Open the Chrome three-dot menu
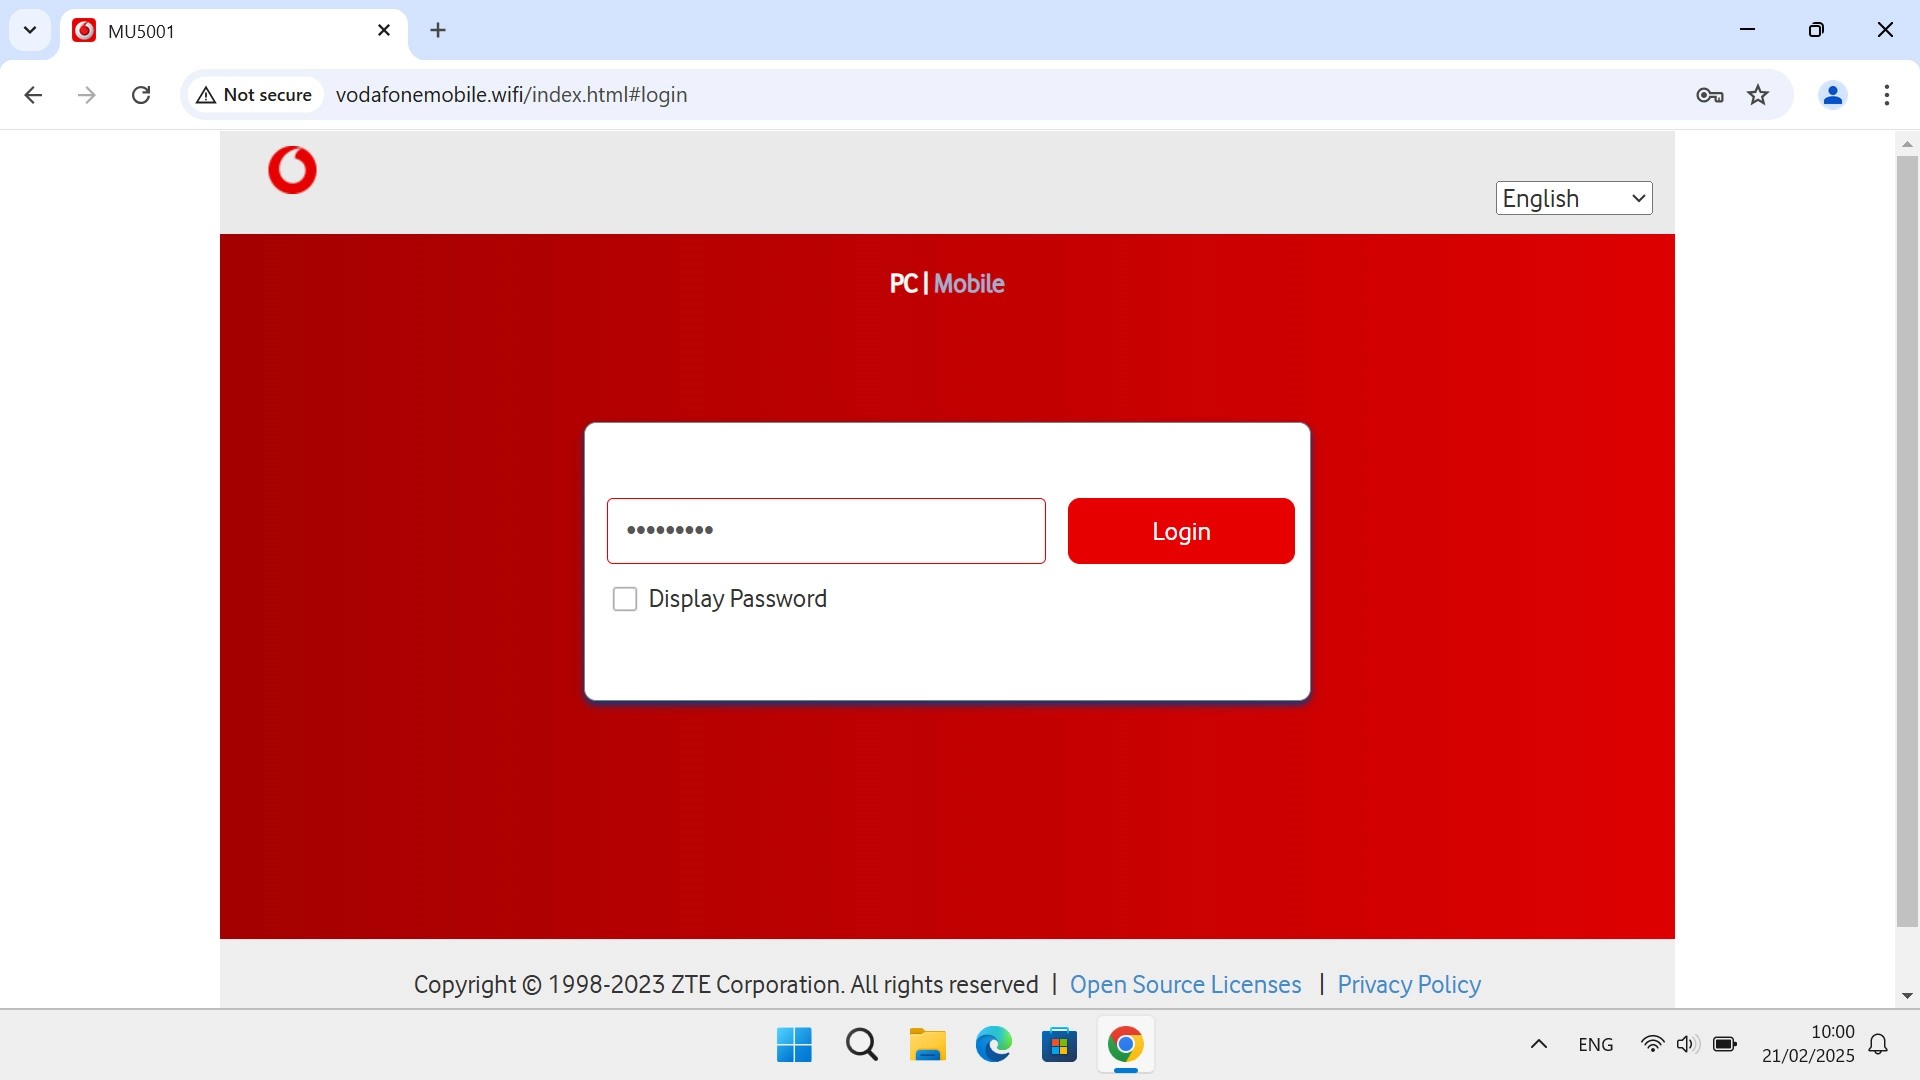This screenshot has height=1080, width=1920. [1888, 95]
